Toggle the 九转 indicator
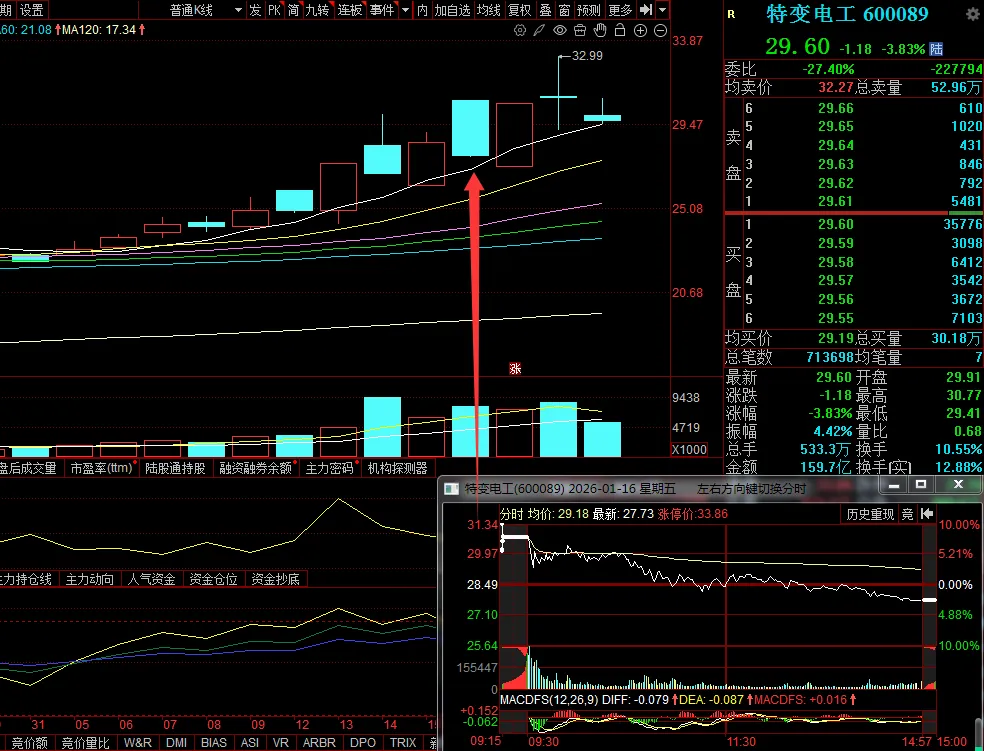Screen dimensions: 984x751 tap(317, 9)
